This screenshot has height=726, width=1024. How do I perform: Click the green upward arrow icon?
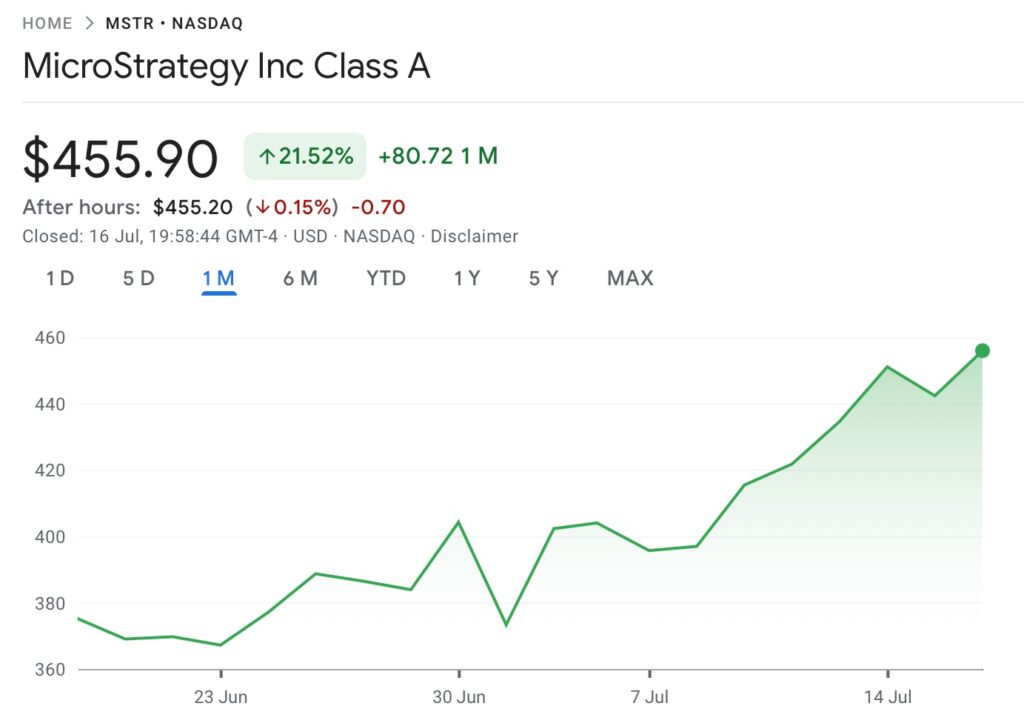click(x=268, y=156)
